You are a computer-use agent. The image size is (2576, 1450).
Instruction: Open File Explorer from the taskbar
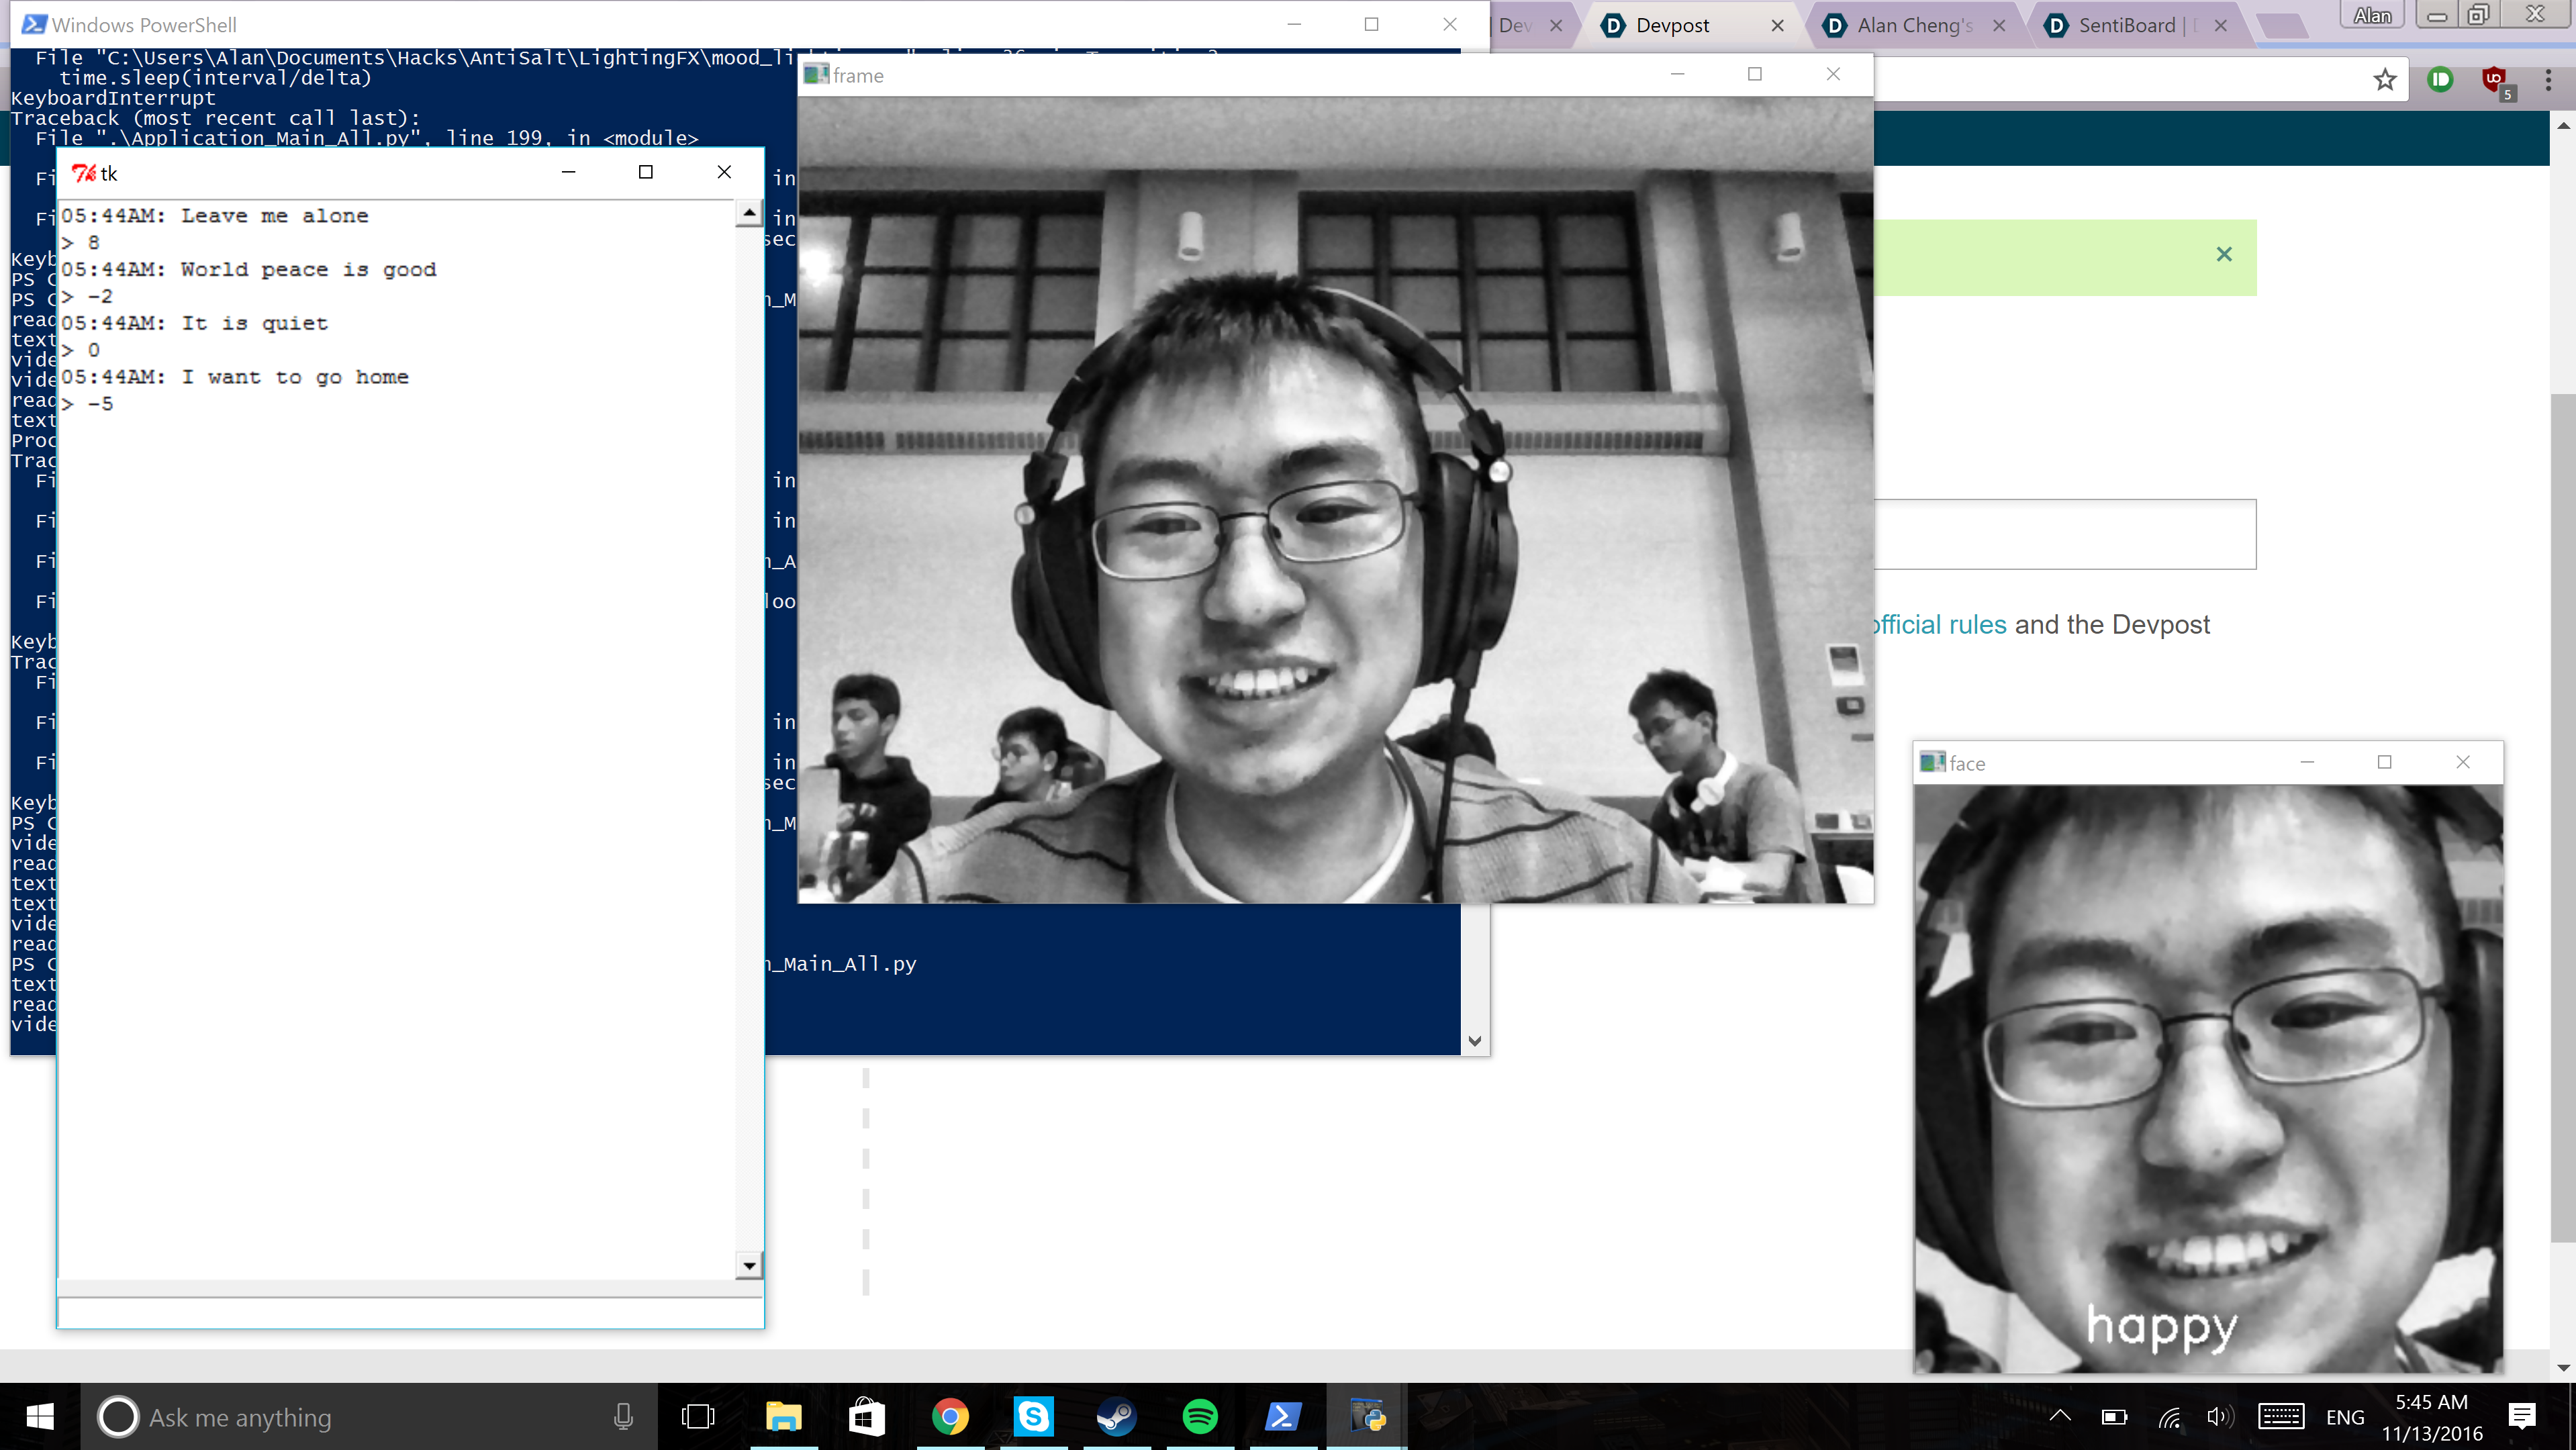tap(783, 1417)
